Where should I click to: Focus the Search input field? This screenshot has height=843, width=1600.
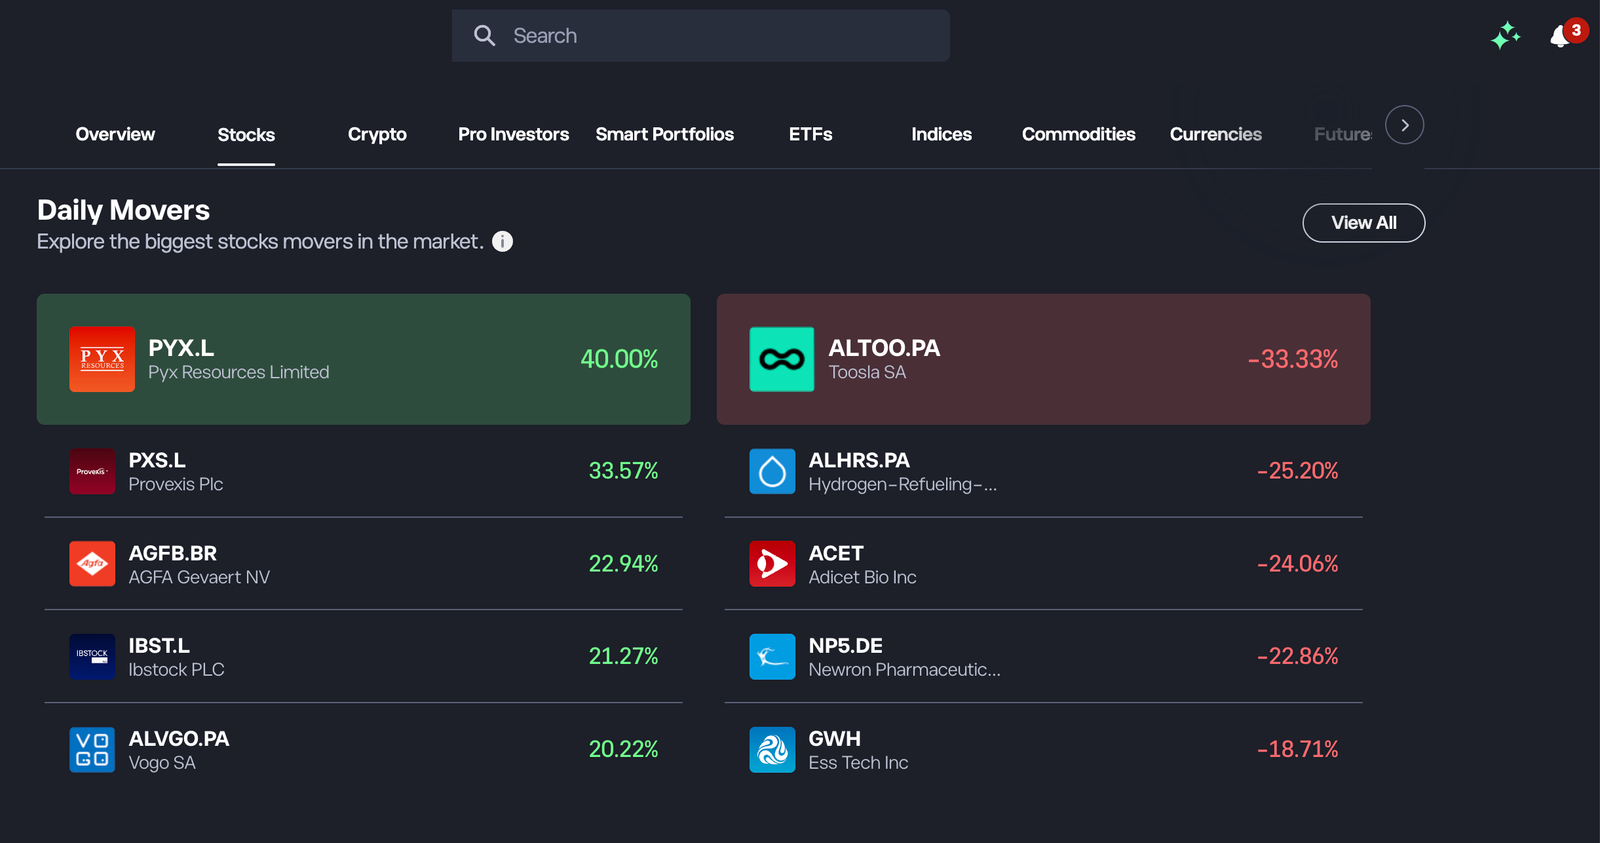click(x=701, y=36)
